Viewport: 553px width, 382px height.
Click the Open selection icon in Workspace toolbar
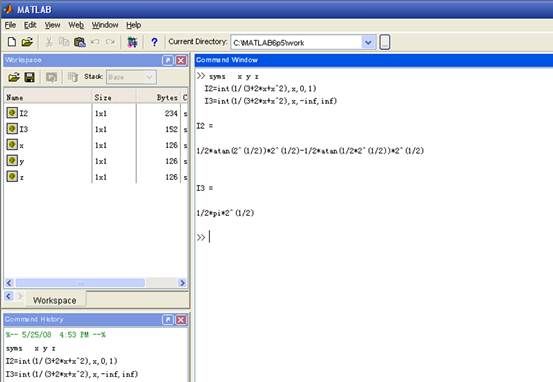click(51, 77)
